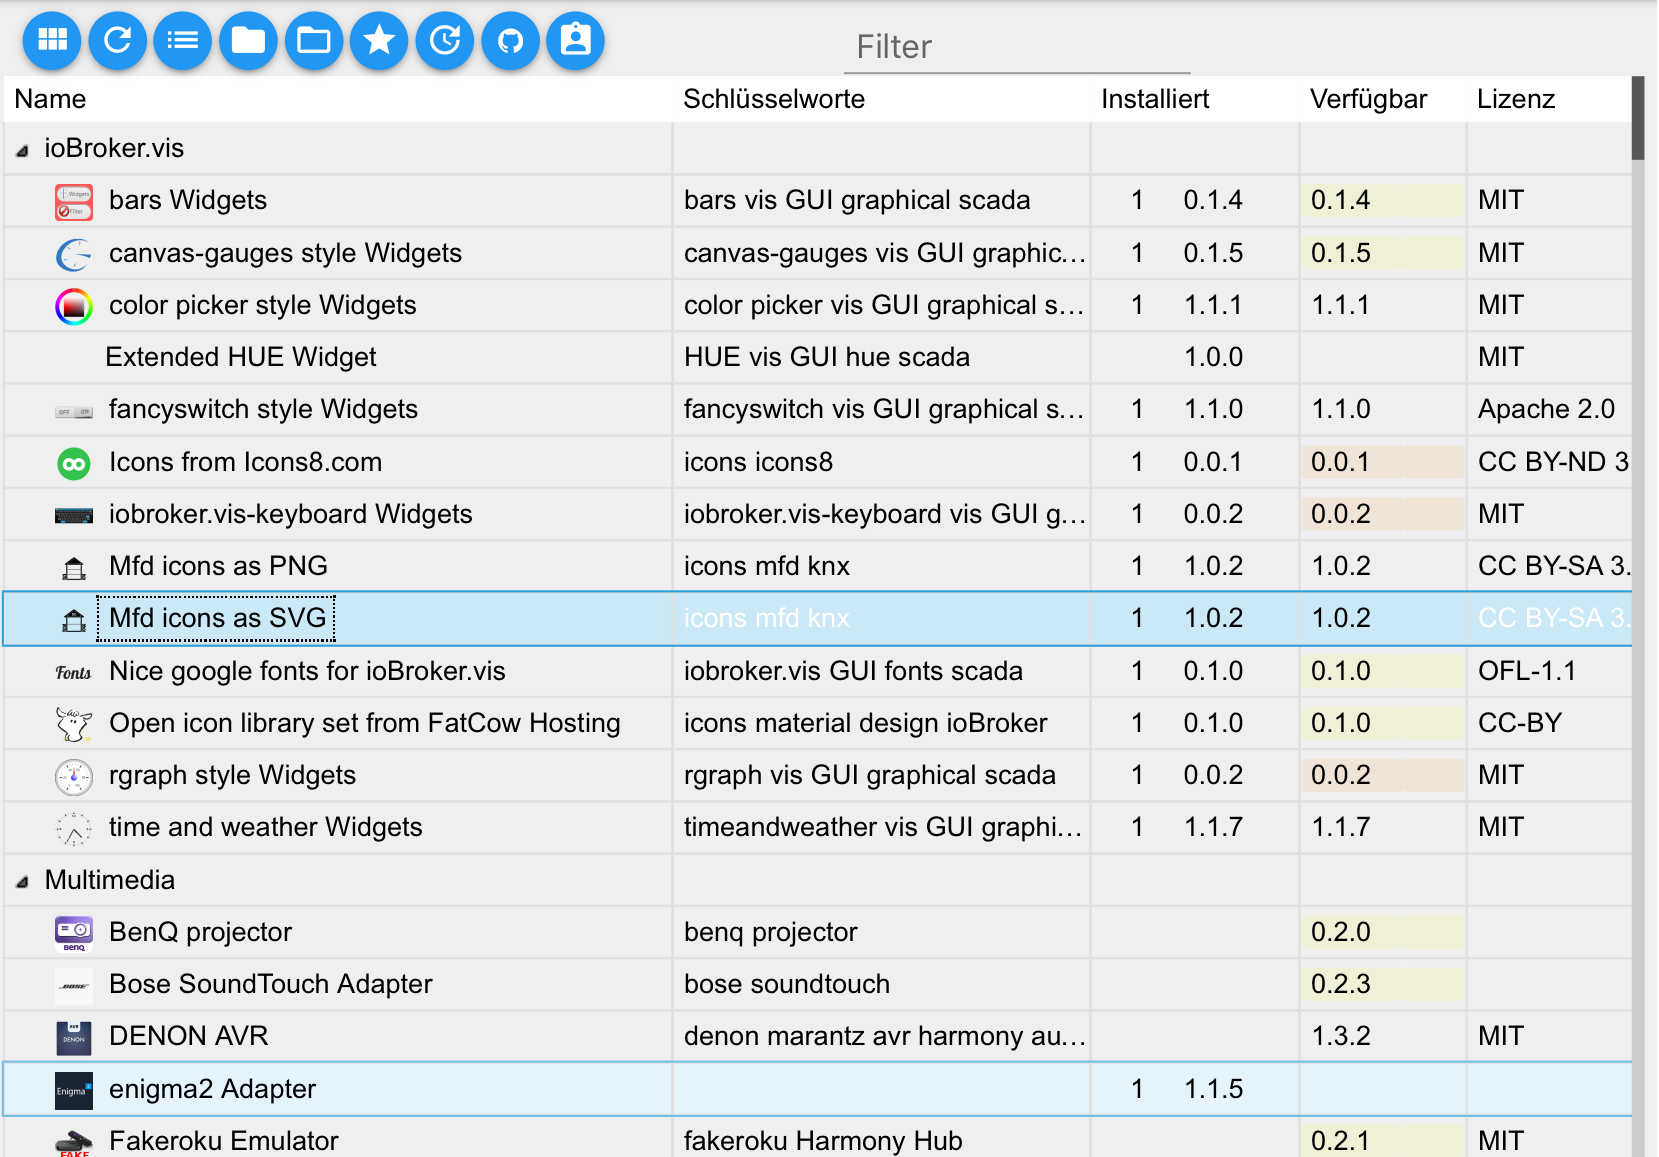Collapse the Multimedia group
Screen dimensions: 1659x1157
22,882
